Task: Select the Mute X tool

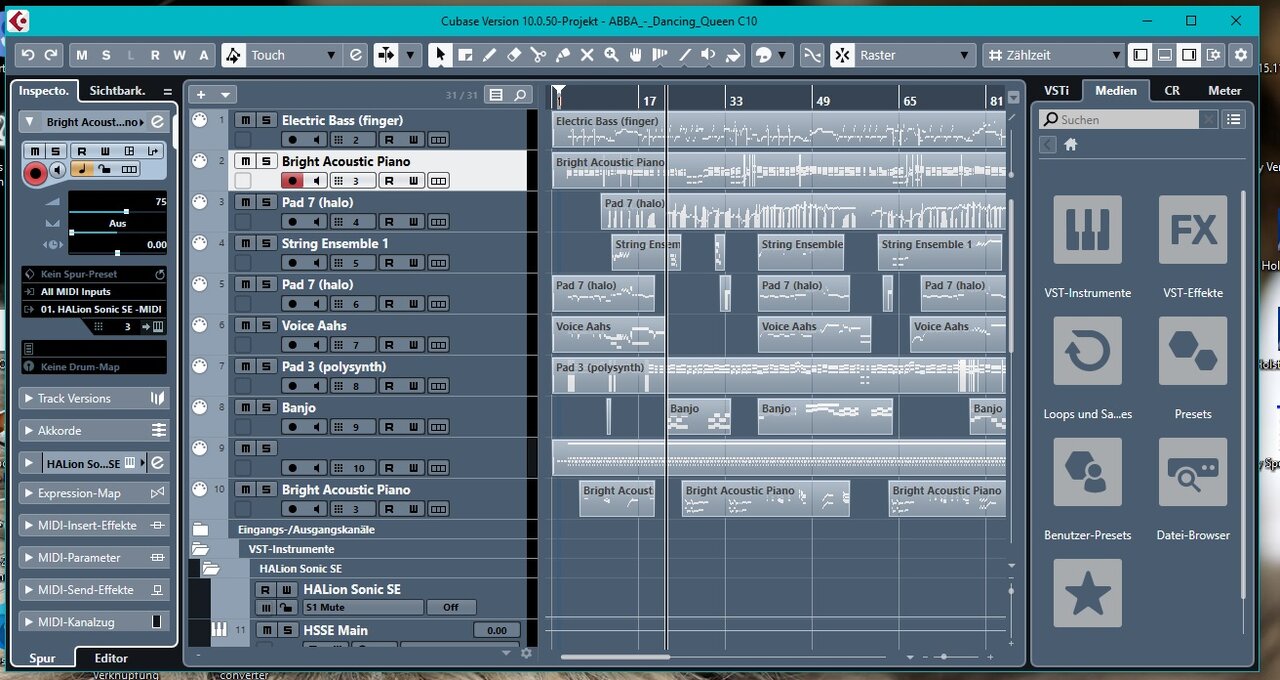Action: [x=587, y=55]
